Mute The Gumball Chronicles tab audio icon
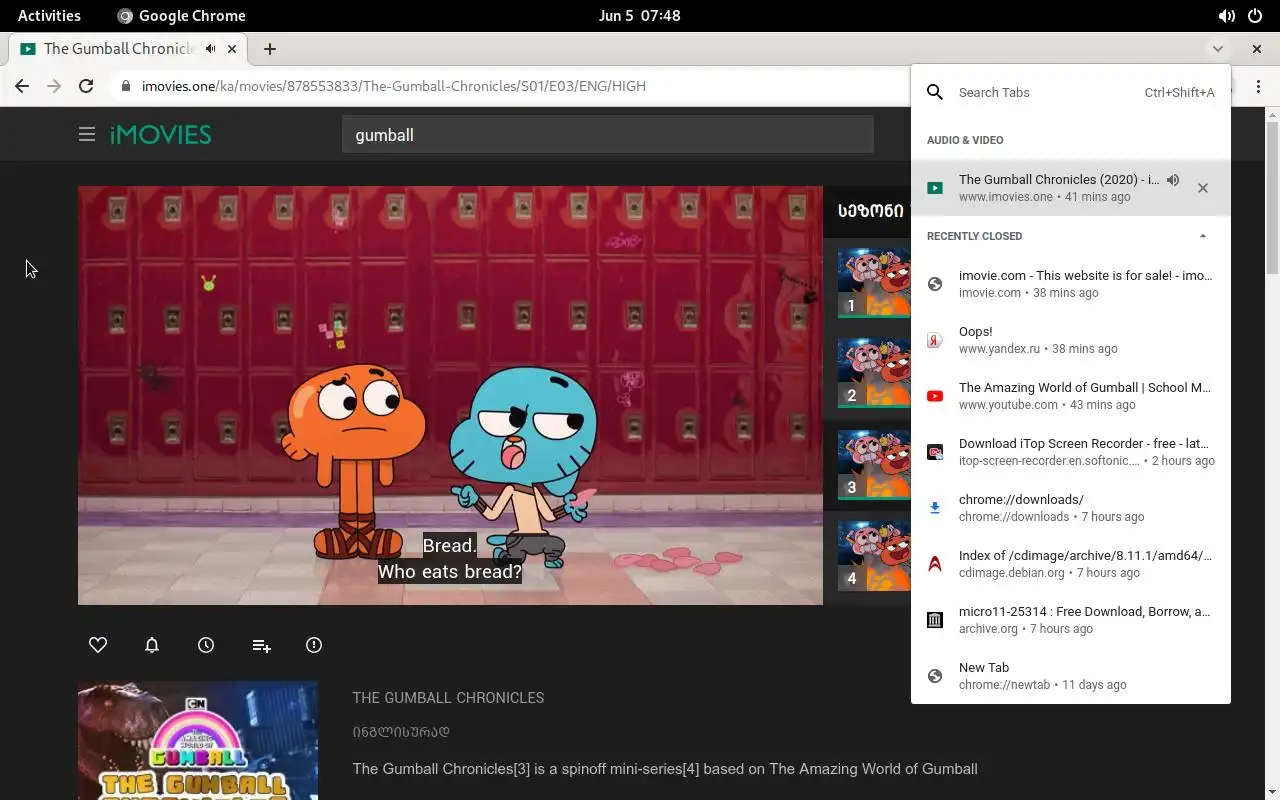 coord(211,48)
